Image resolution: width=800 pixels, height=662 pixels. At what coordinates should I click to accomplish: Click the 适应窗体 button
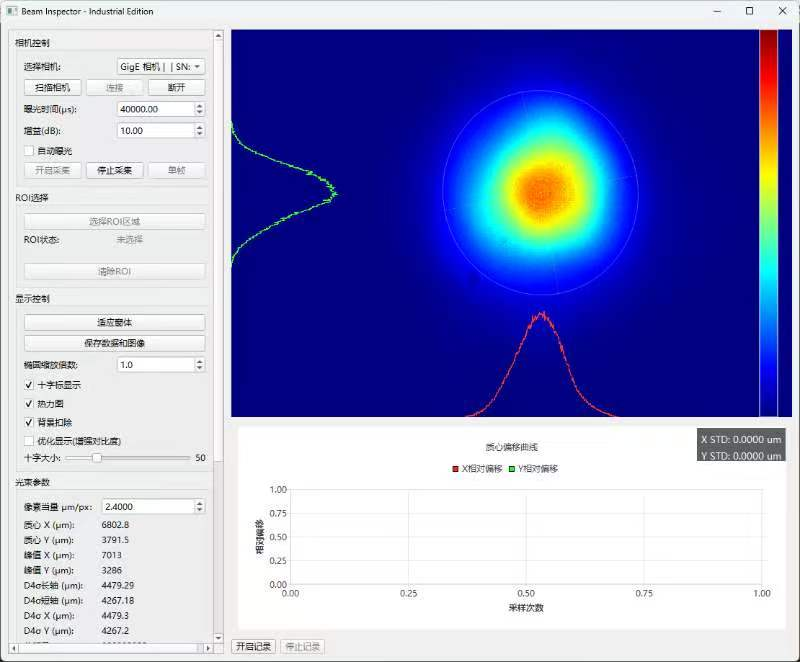click(115, 322)
